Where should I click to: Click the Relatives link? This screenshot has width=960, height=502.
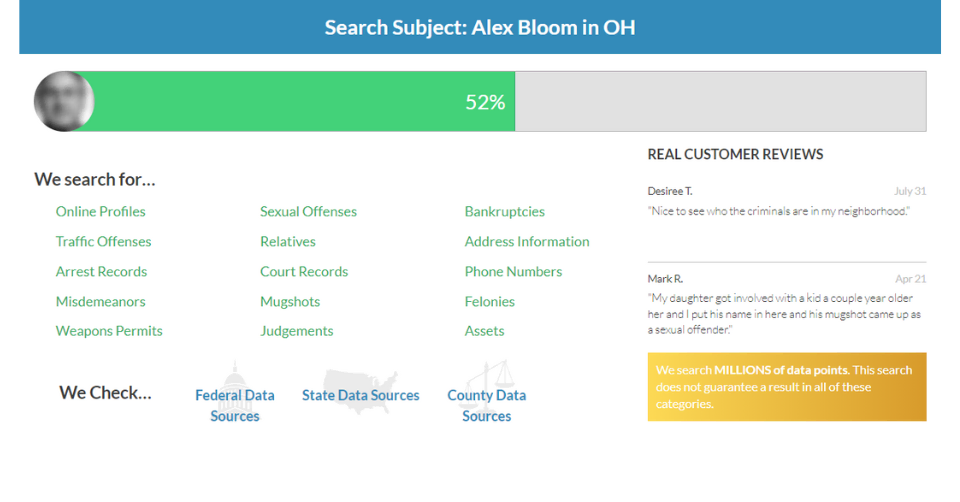(x=287, y=241)
